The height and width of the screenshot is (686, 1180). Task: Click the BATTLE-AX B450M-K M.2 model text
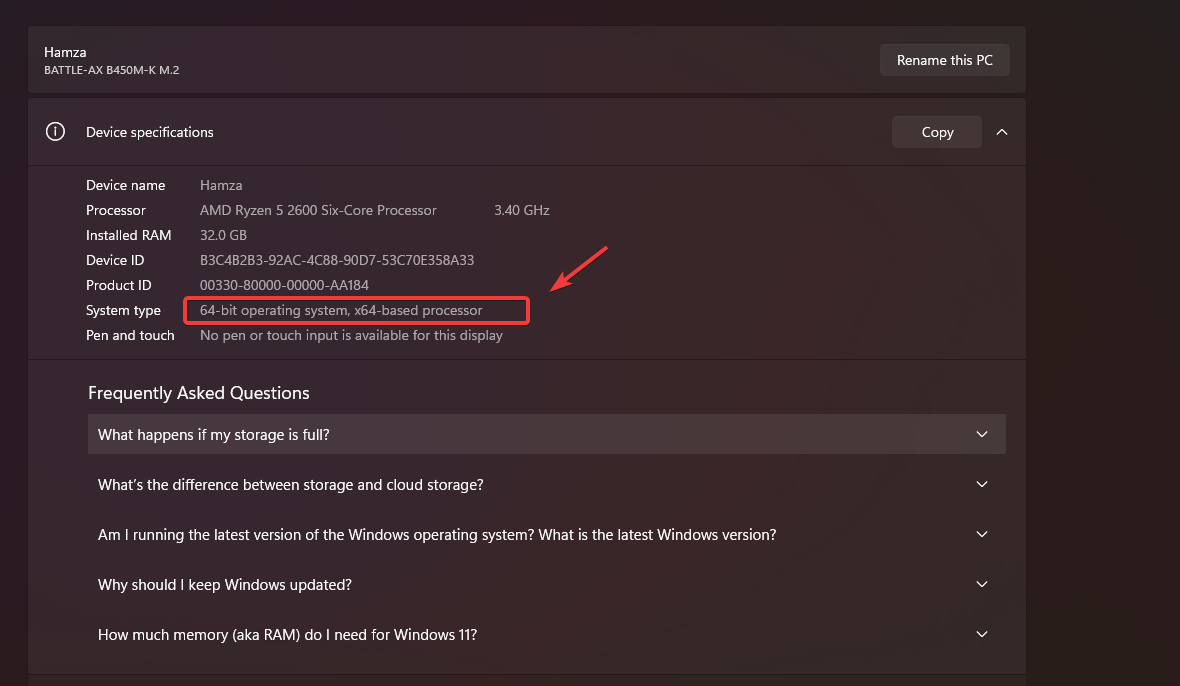click(x=111, y=70)
